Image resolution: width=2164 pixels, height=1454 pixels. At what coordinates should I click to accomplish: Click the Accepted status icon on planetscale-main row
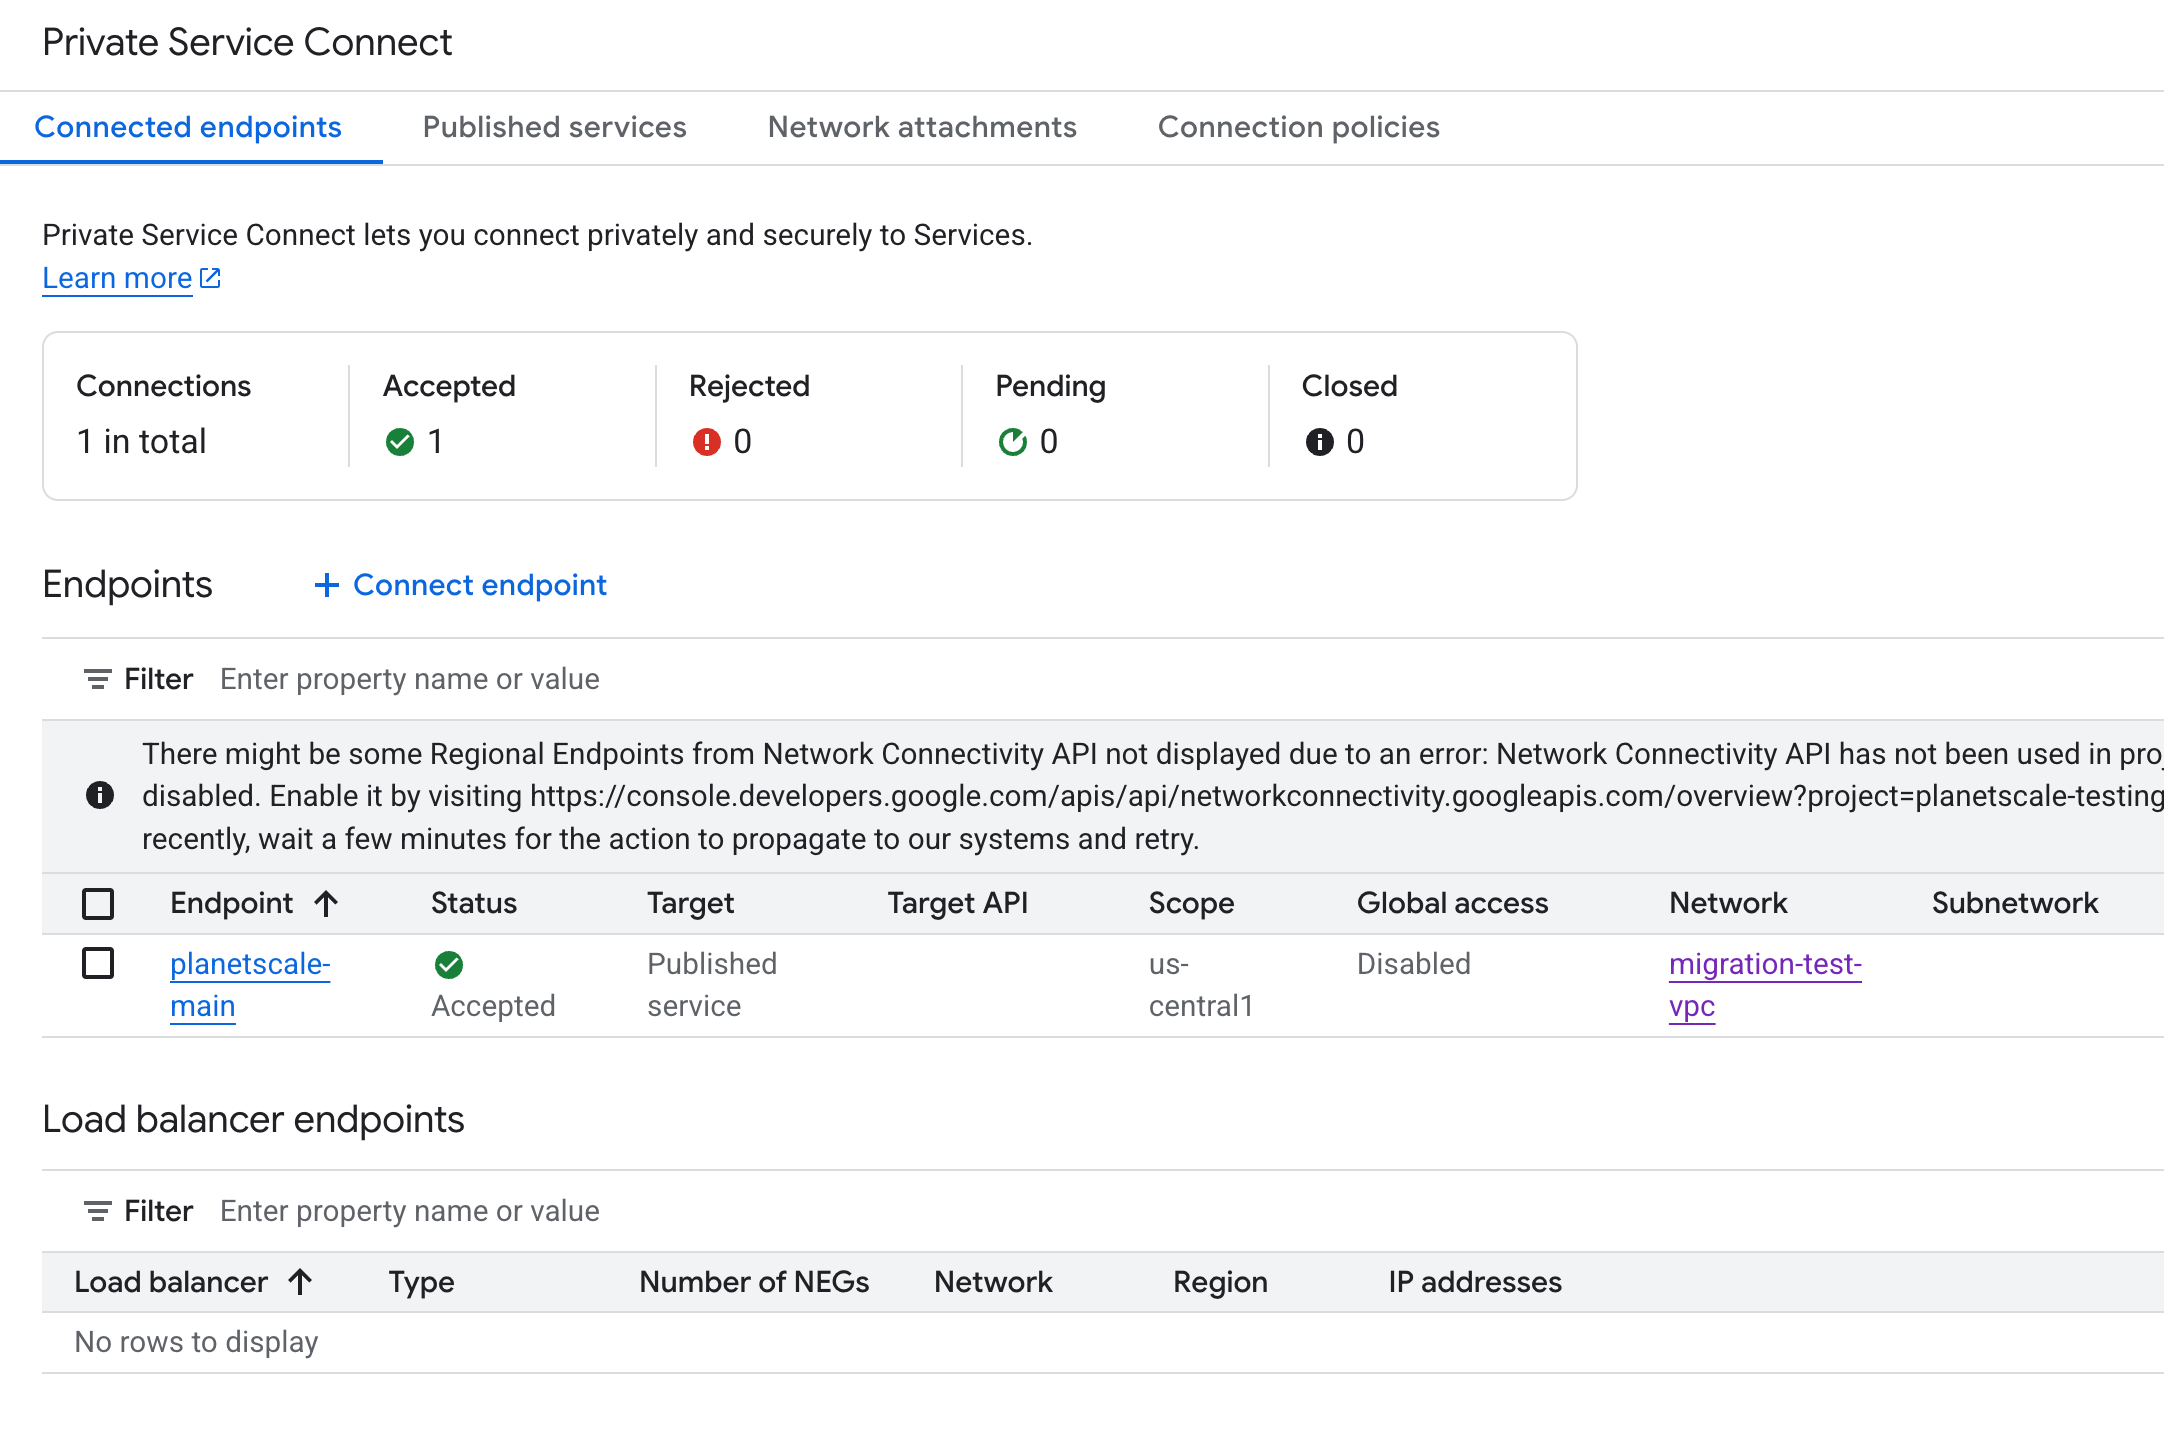pyautogui.click(x=450, y=965)
